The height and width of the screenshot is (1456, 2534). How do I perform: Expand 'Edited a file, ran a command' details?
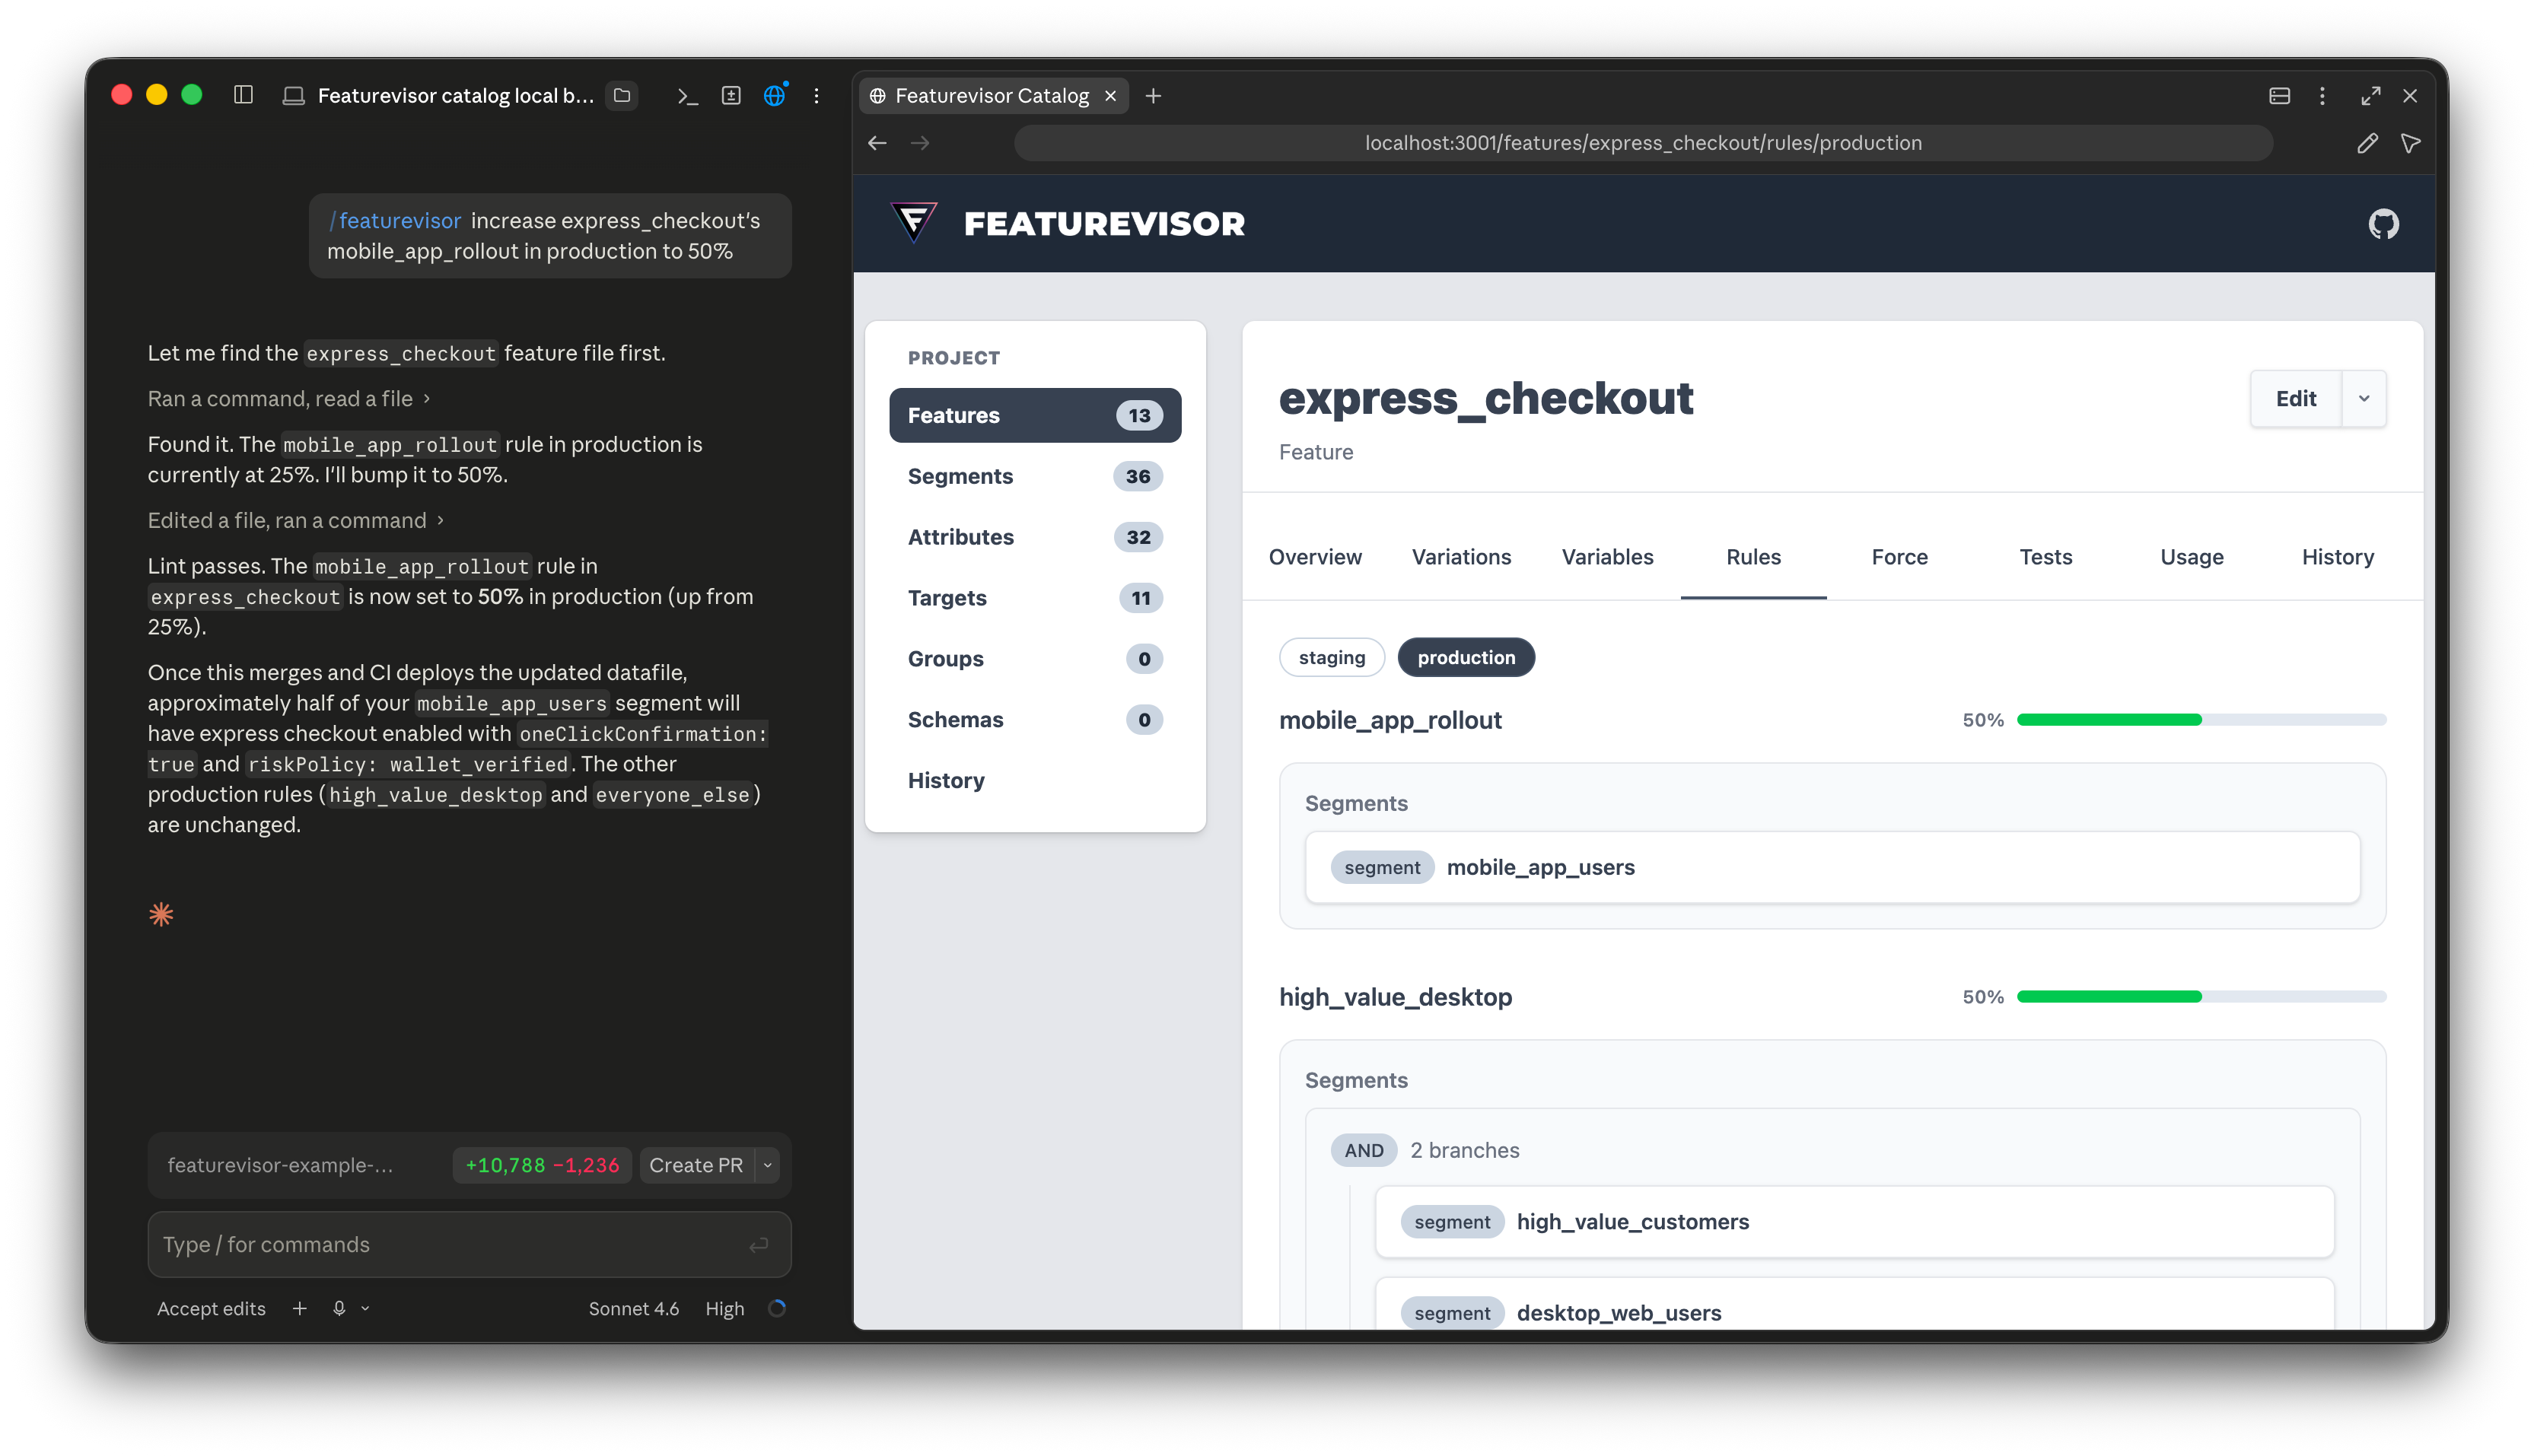295,520
